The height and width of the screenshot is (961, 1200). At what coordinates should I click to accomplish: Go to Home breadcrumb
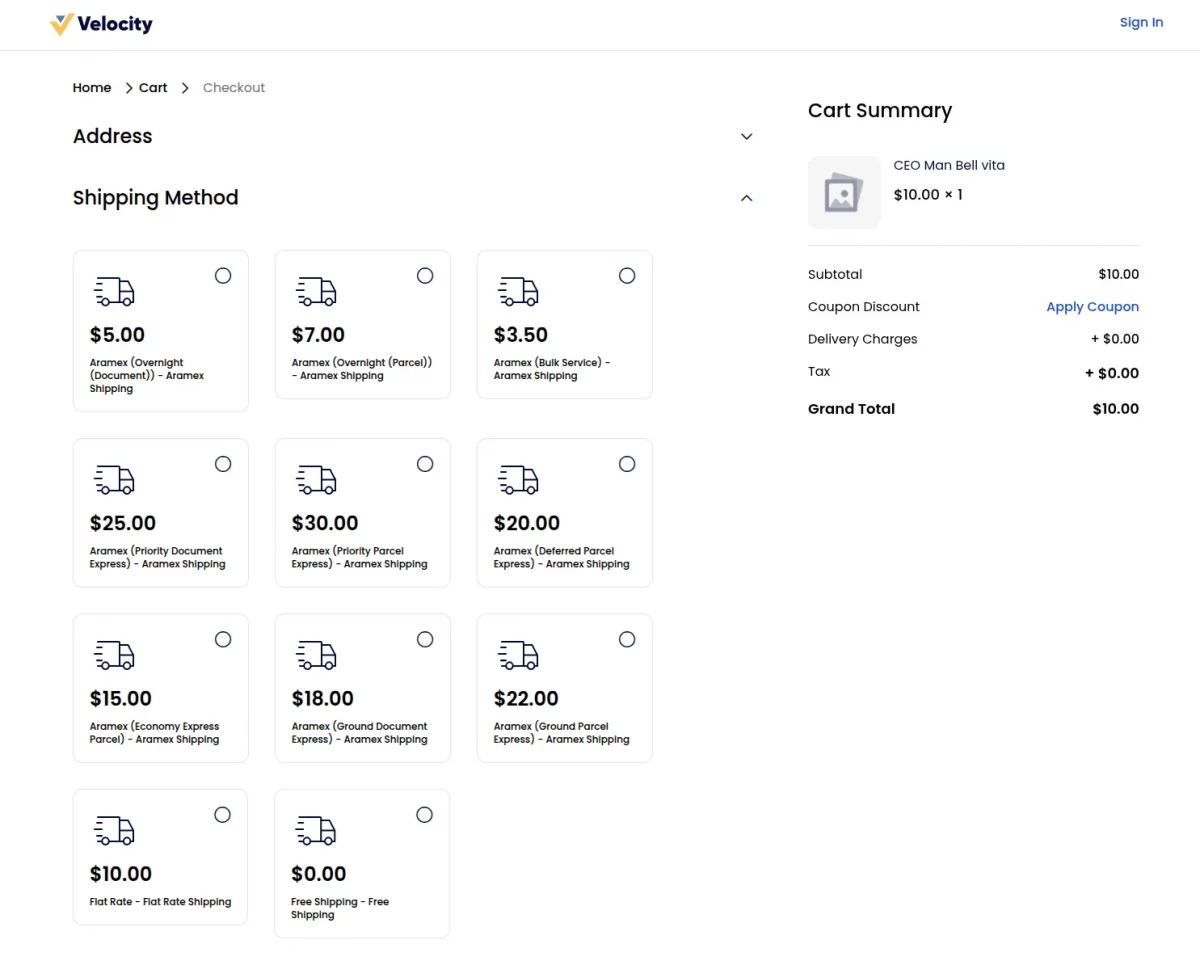click(x=92, y=88)
